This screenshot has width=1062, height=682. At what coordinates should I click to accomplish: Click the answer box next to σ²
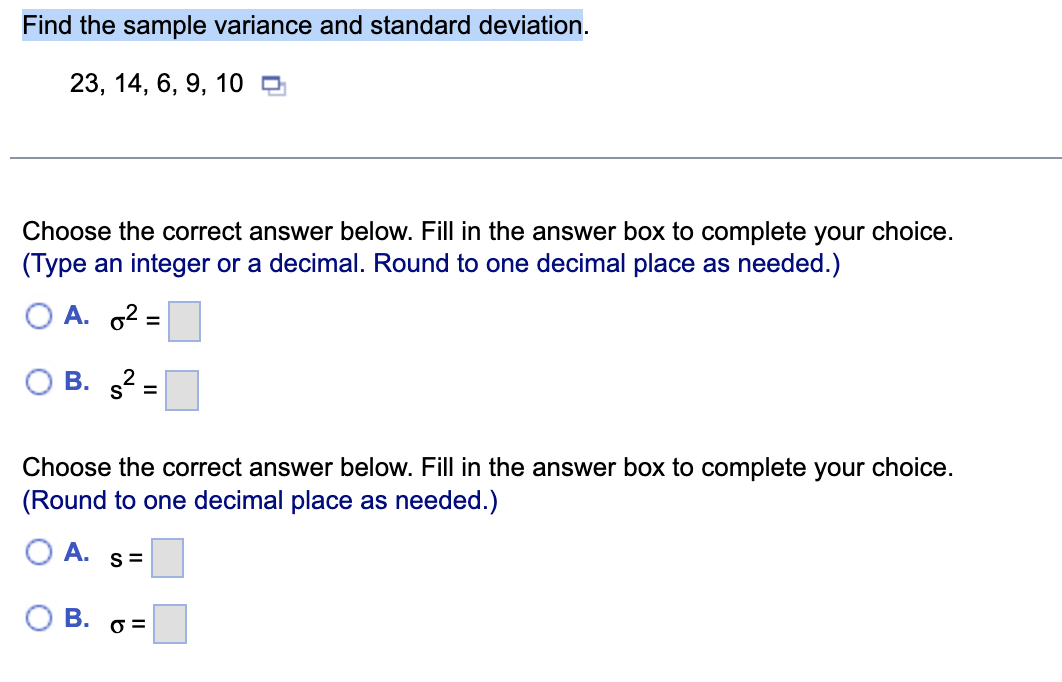[x=184, y=321]
